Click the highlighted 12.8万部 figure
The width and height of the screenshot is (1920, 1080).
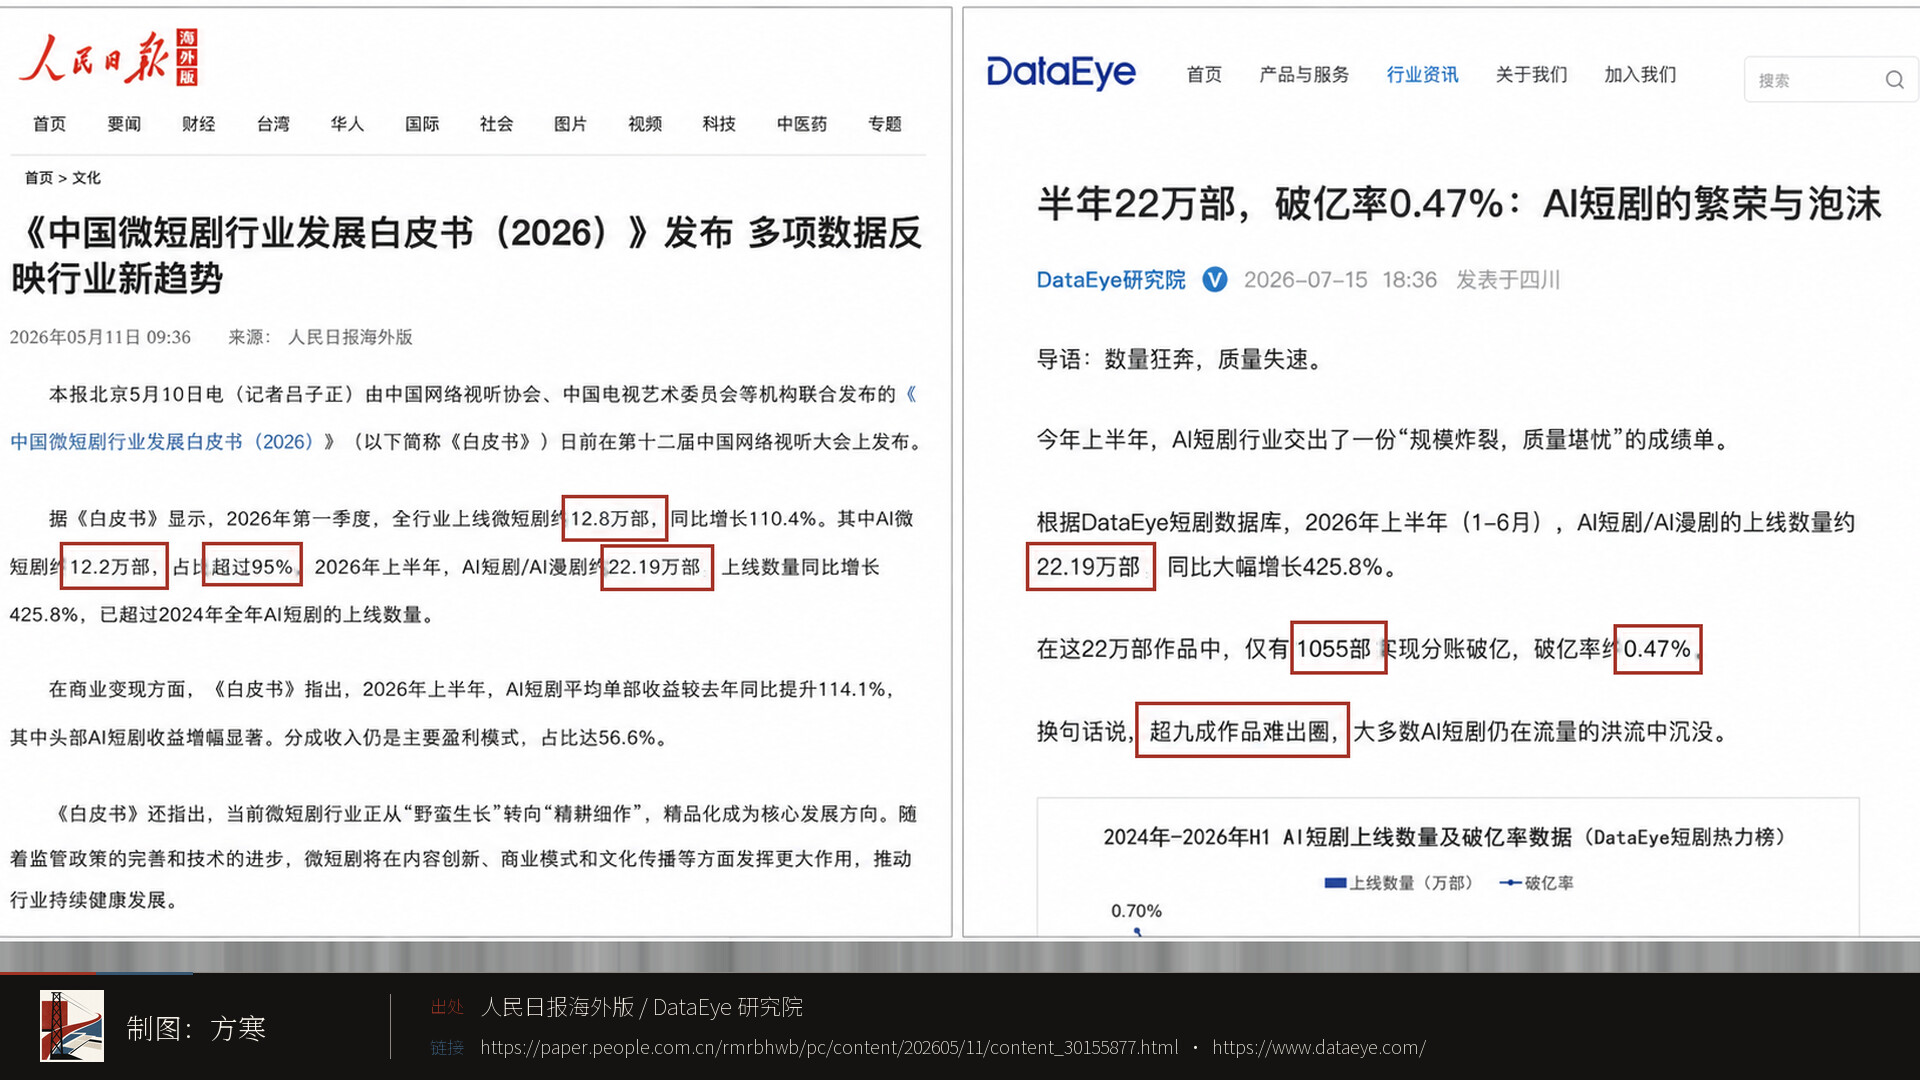614,518
